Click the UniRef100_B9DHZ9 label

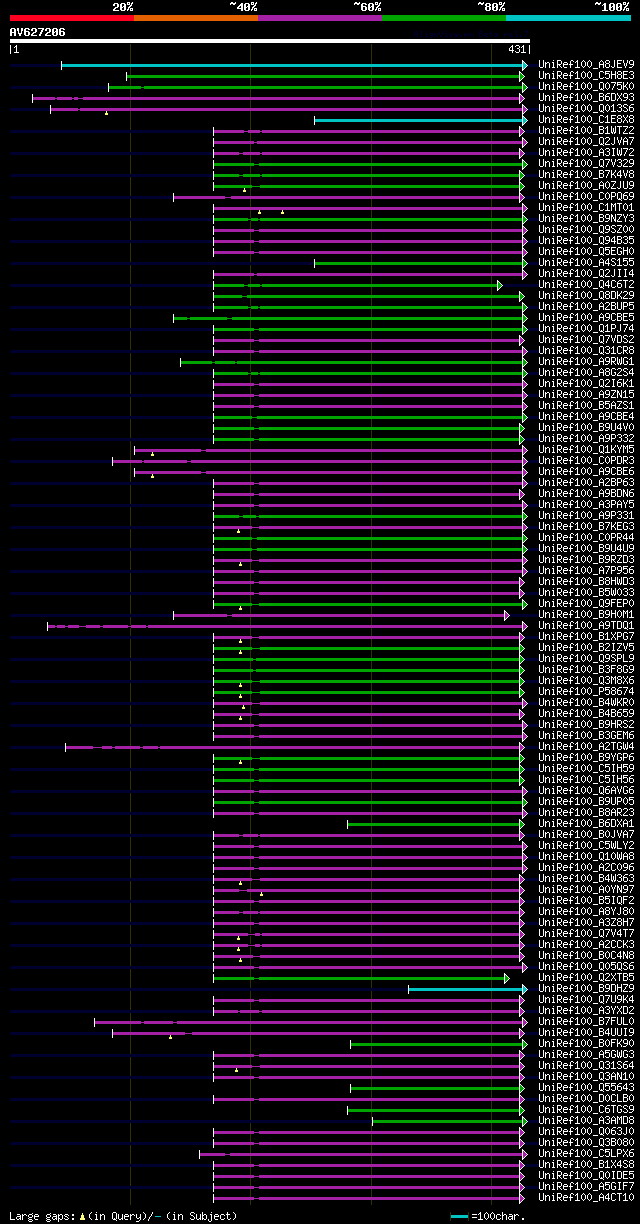[x=586, y=989]
